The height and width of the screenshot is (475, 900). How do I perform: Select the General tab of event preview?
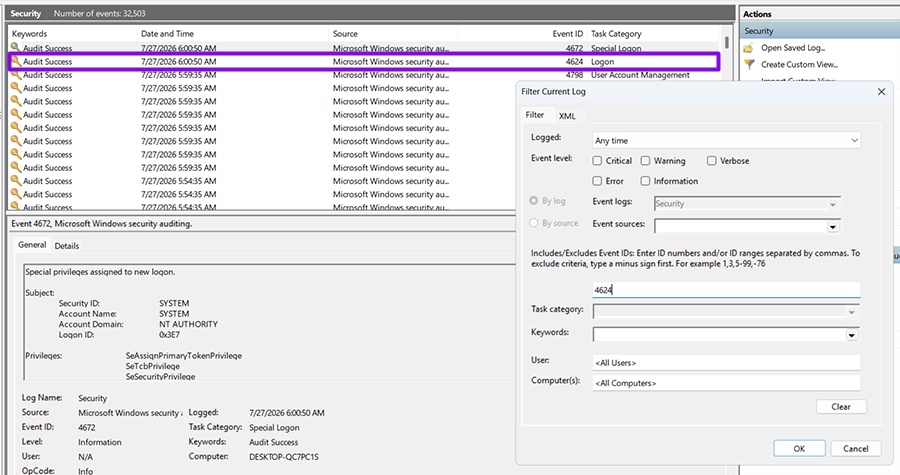click(x=32, y=245)
